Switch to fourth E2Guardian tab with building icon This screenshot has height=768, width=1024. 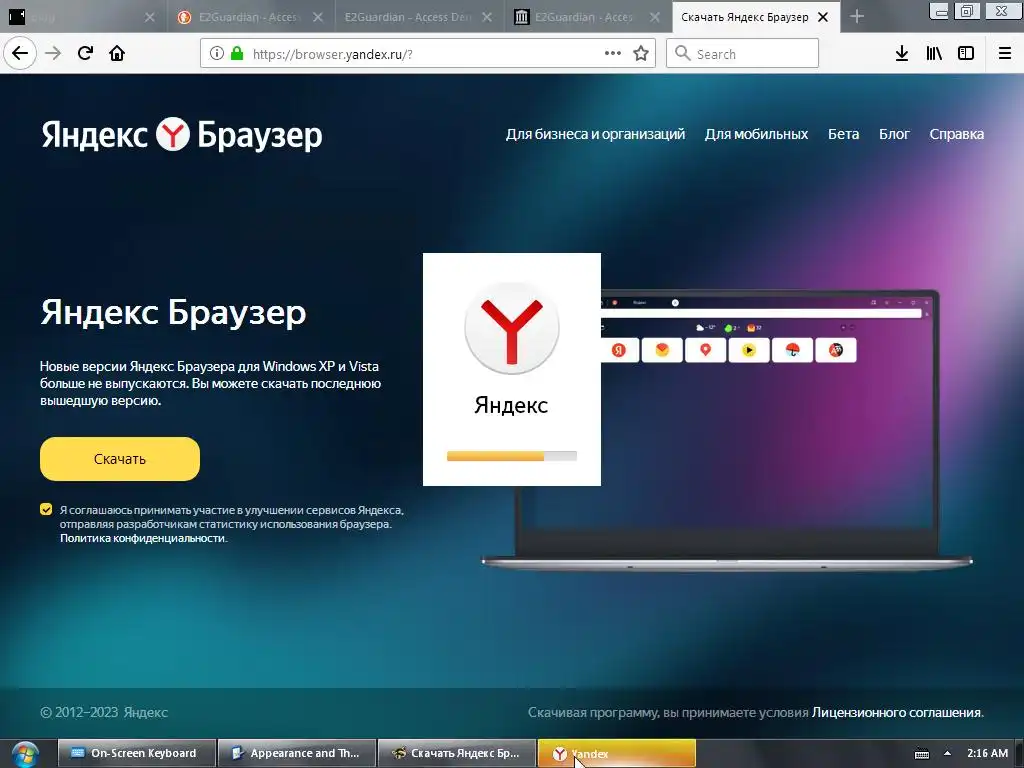(588, 17)
